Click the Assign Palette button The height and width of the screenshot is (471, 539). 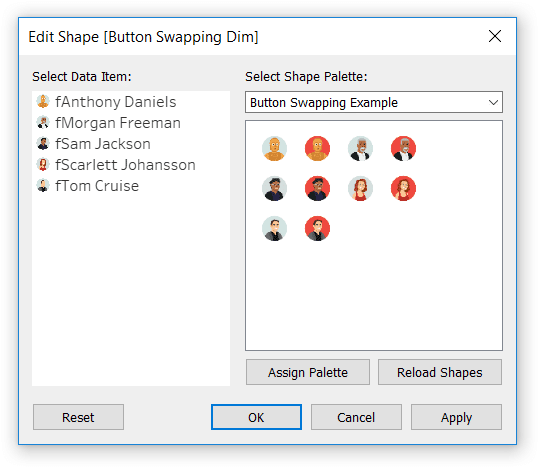click(x=308, y=372)
